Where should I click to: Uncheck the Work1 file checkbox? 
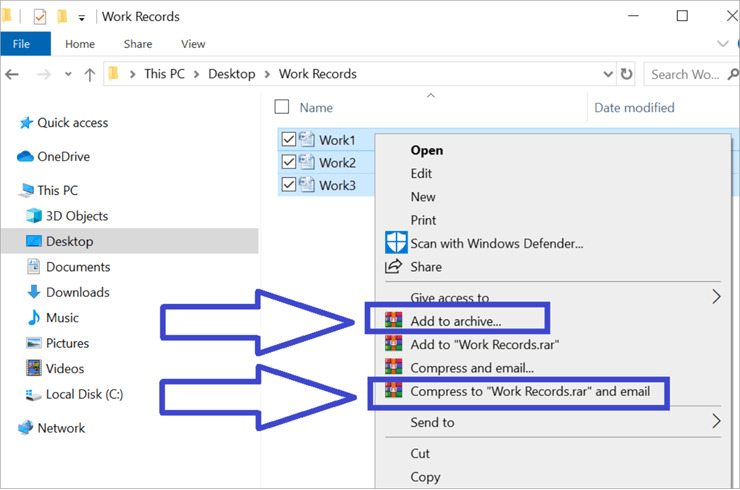[x=289, y=139]
